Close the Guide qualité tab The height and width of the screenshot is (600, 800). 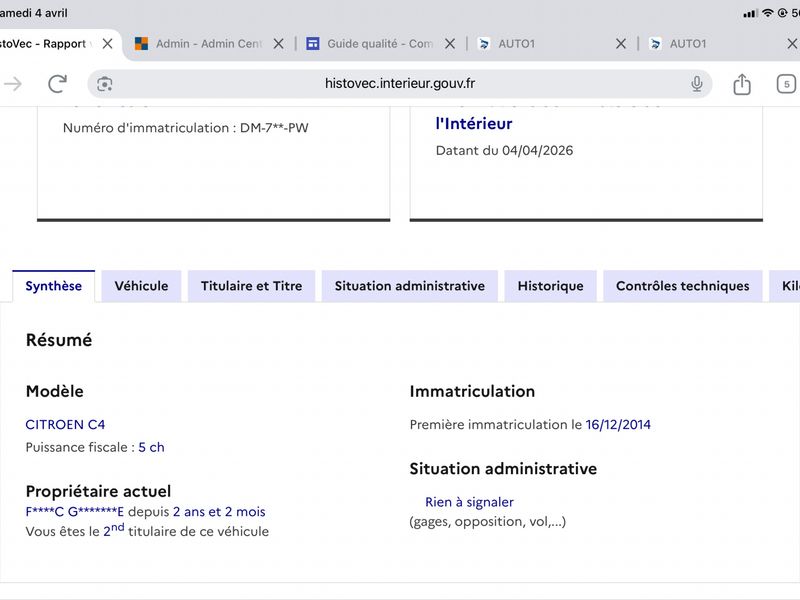pyautogui.click(x=450, y=44)
